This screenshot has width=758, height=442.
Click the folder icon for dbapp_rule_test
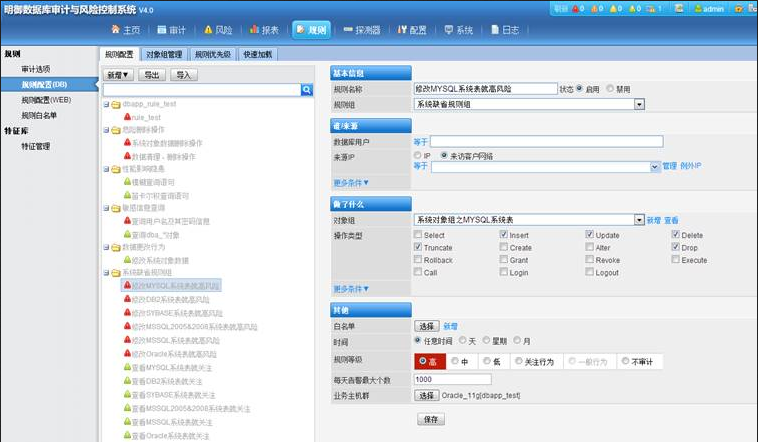pyautogui.click(x=116, y=104)
